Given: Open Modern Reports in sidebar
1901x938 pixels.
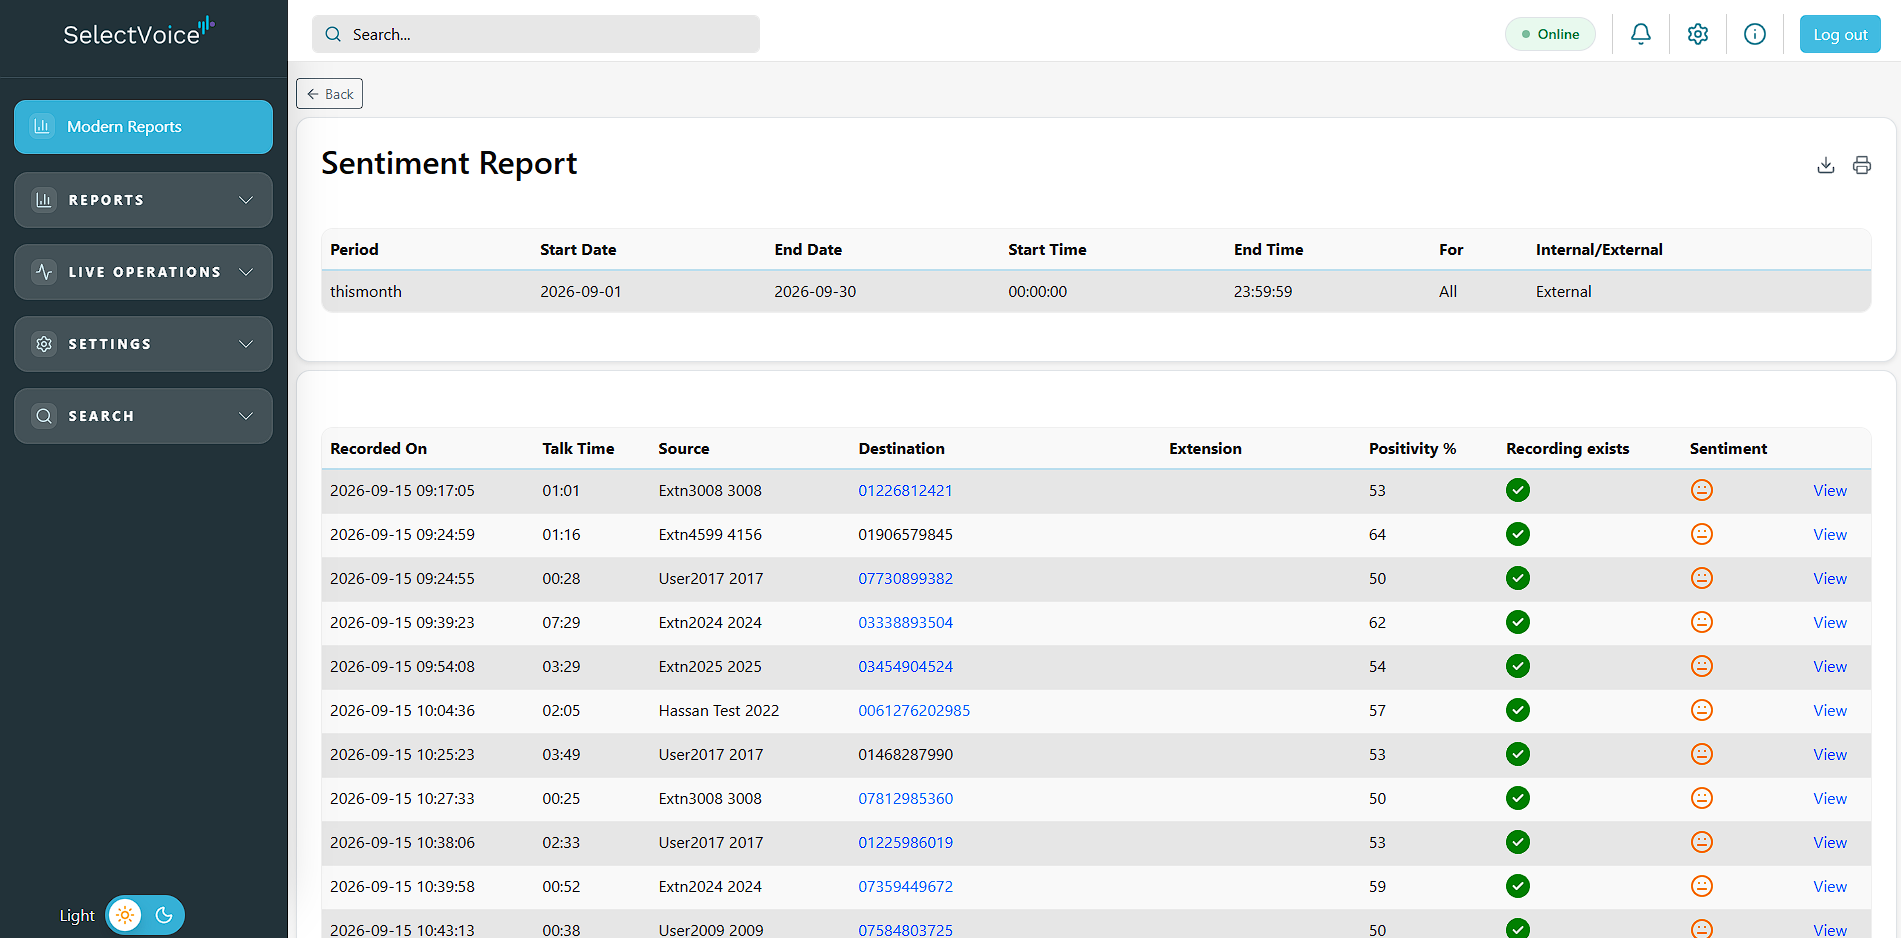Looking at the screenshot, I should pos(143,127).
